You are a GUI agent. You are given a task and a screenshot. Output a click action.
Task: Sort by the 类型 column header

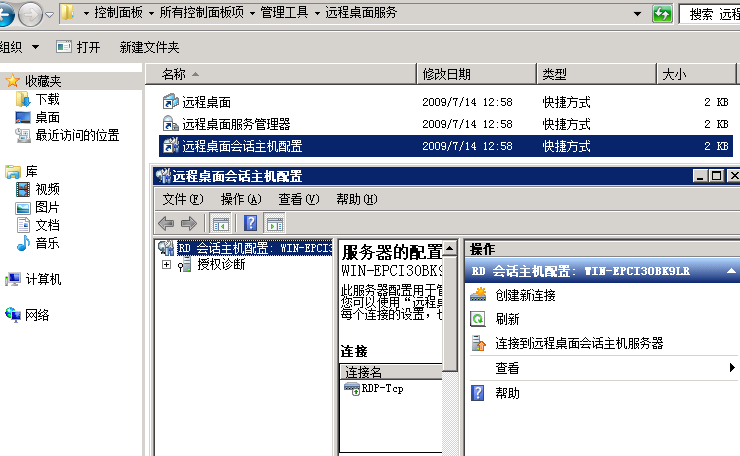pos(597,74)
